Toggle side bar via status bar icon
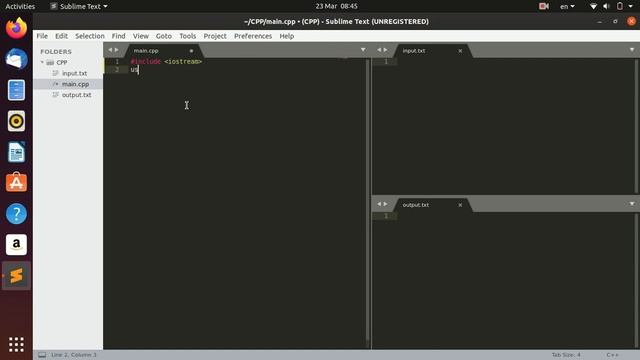 tap(42, 355)
